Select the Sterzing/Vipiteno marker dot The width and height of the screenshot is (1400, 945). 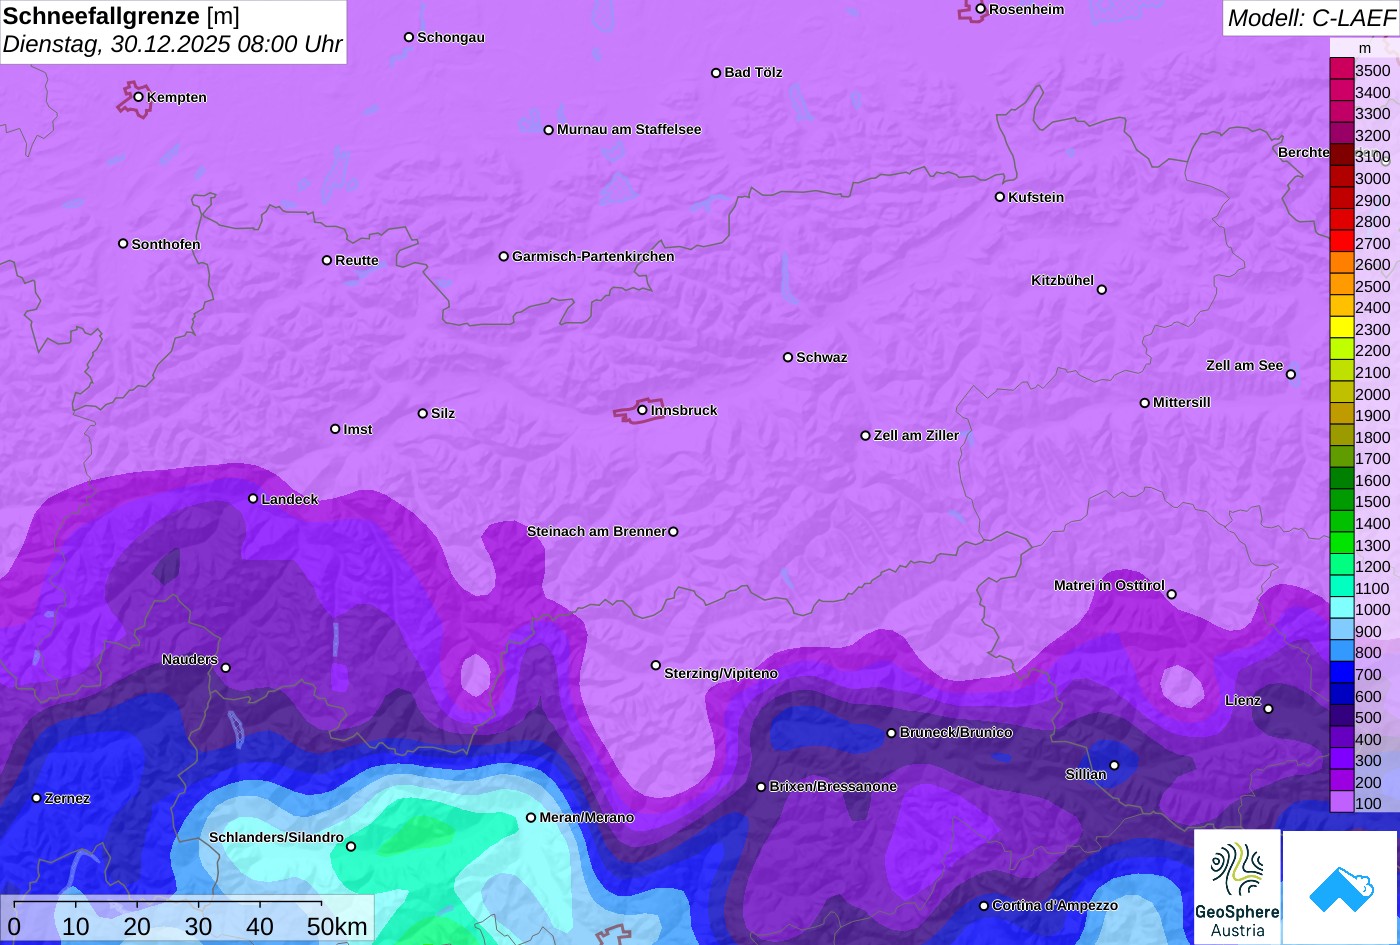pyautogui.click(x=656, y=665)
